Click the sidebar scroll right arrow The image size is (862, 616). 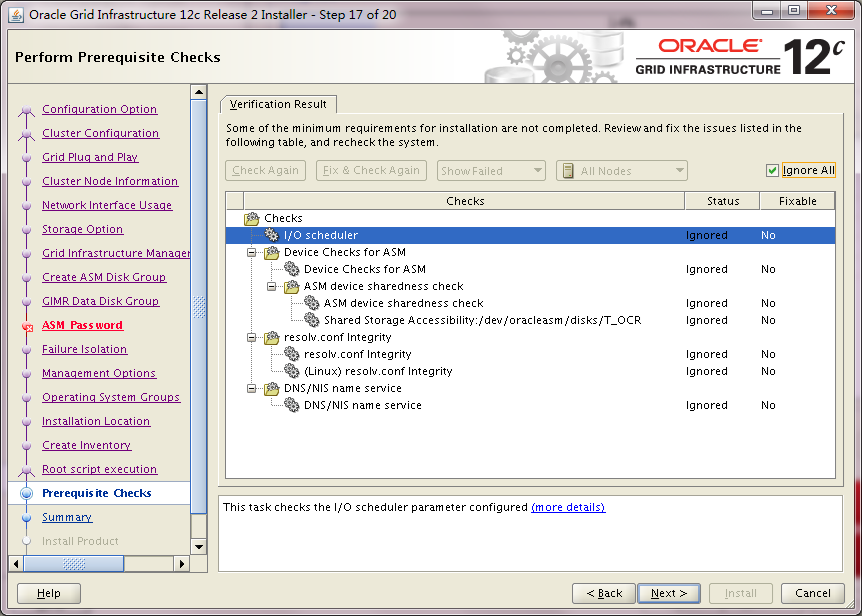point(182,564)
